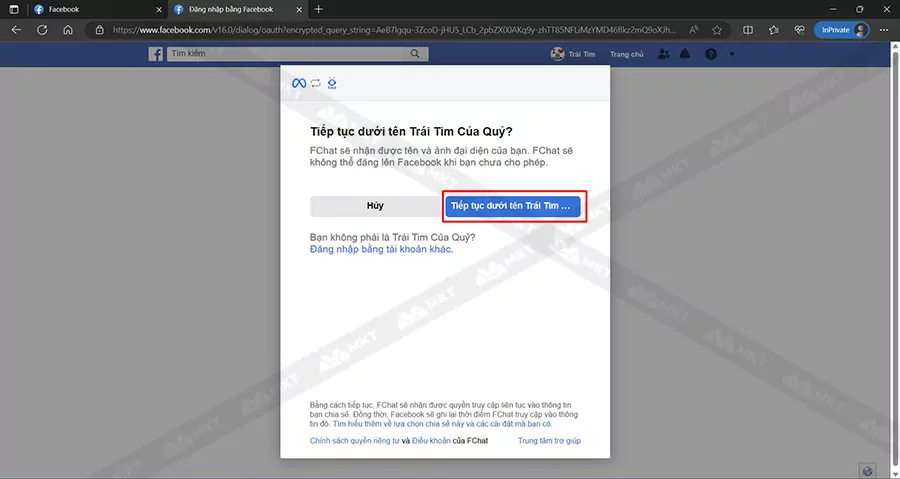This screenshot has height=479, width=900.
Task: Open browser settings ellipsis menu
Action: tap(884, 30)
